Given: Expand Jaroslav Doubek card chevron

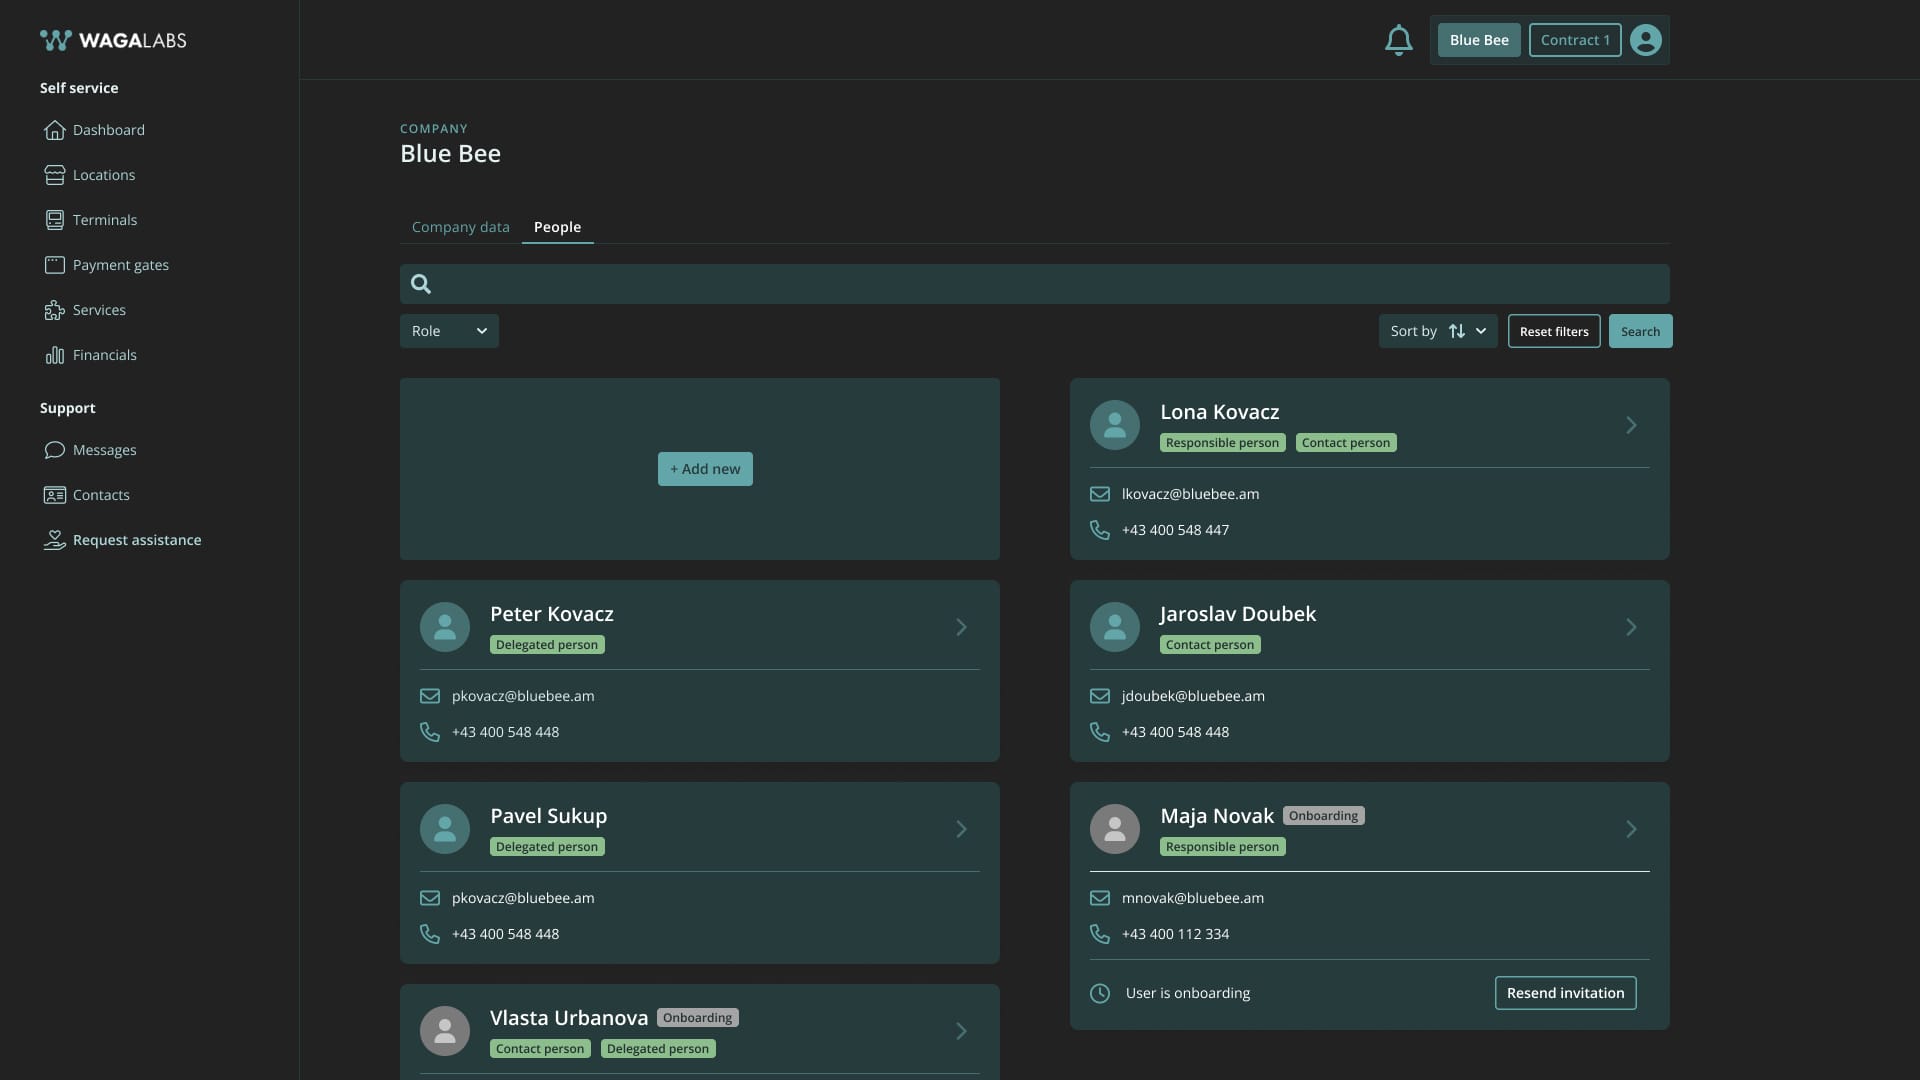Looking at the screenshot, I should coord(1631,627).
